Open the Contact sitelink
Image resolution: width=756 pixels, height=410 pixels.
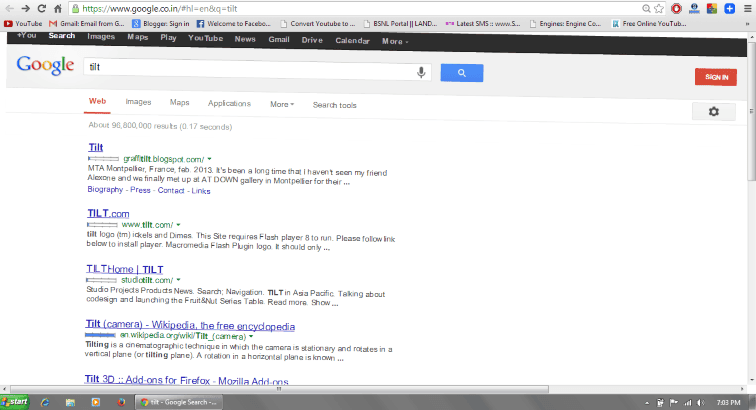[171, 191]
